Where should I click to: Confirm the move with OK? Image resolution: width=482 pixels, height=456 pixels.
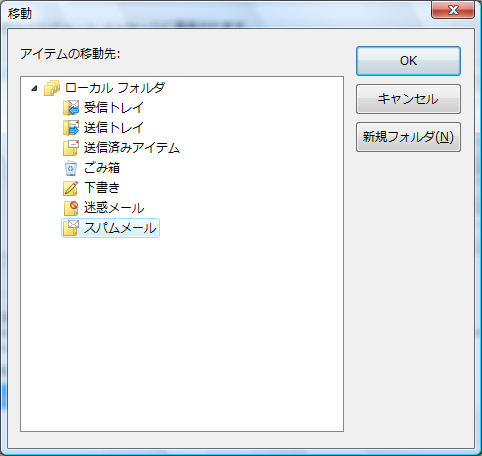408,61
